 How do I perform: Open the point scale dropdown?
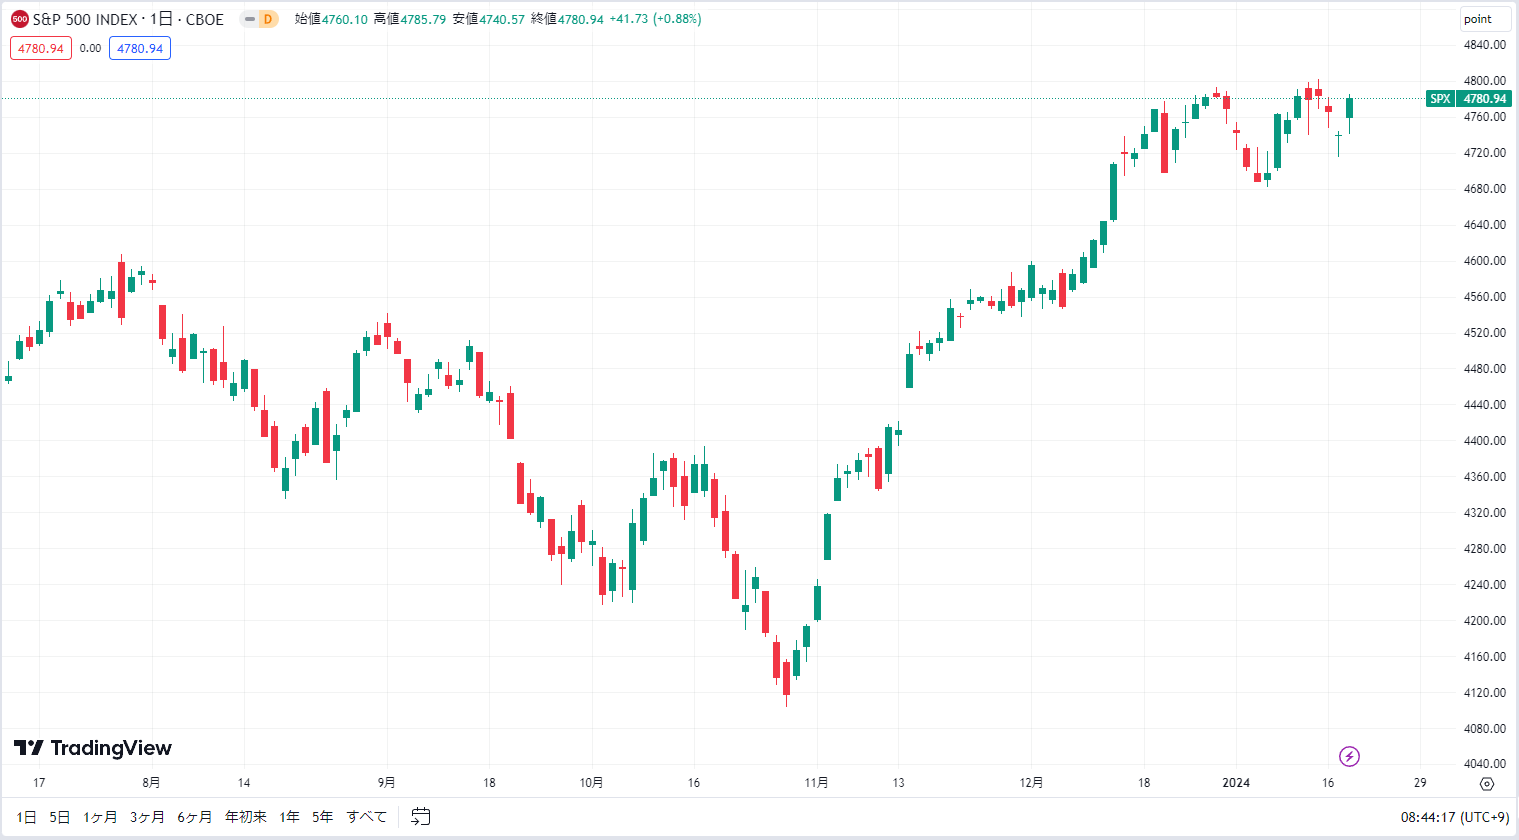click(1485, 19)
